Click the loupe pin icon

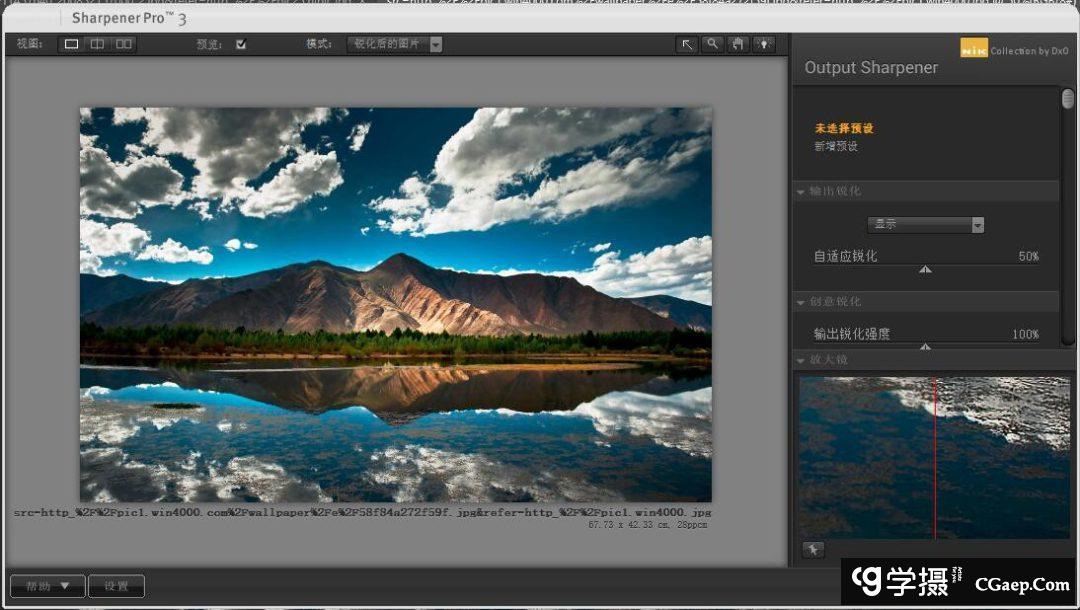813,549
